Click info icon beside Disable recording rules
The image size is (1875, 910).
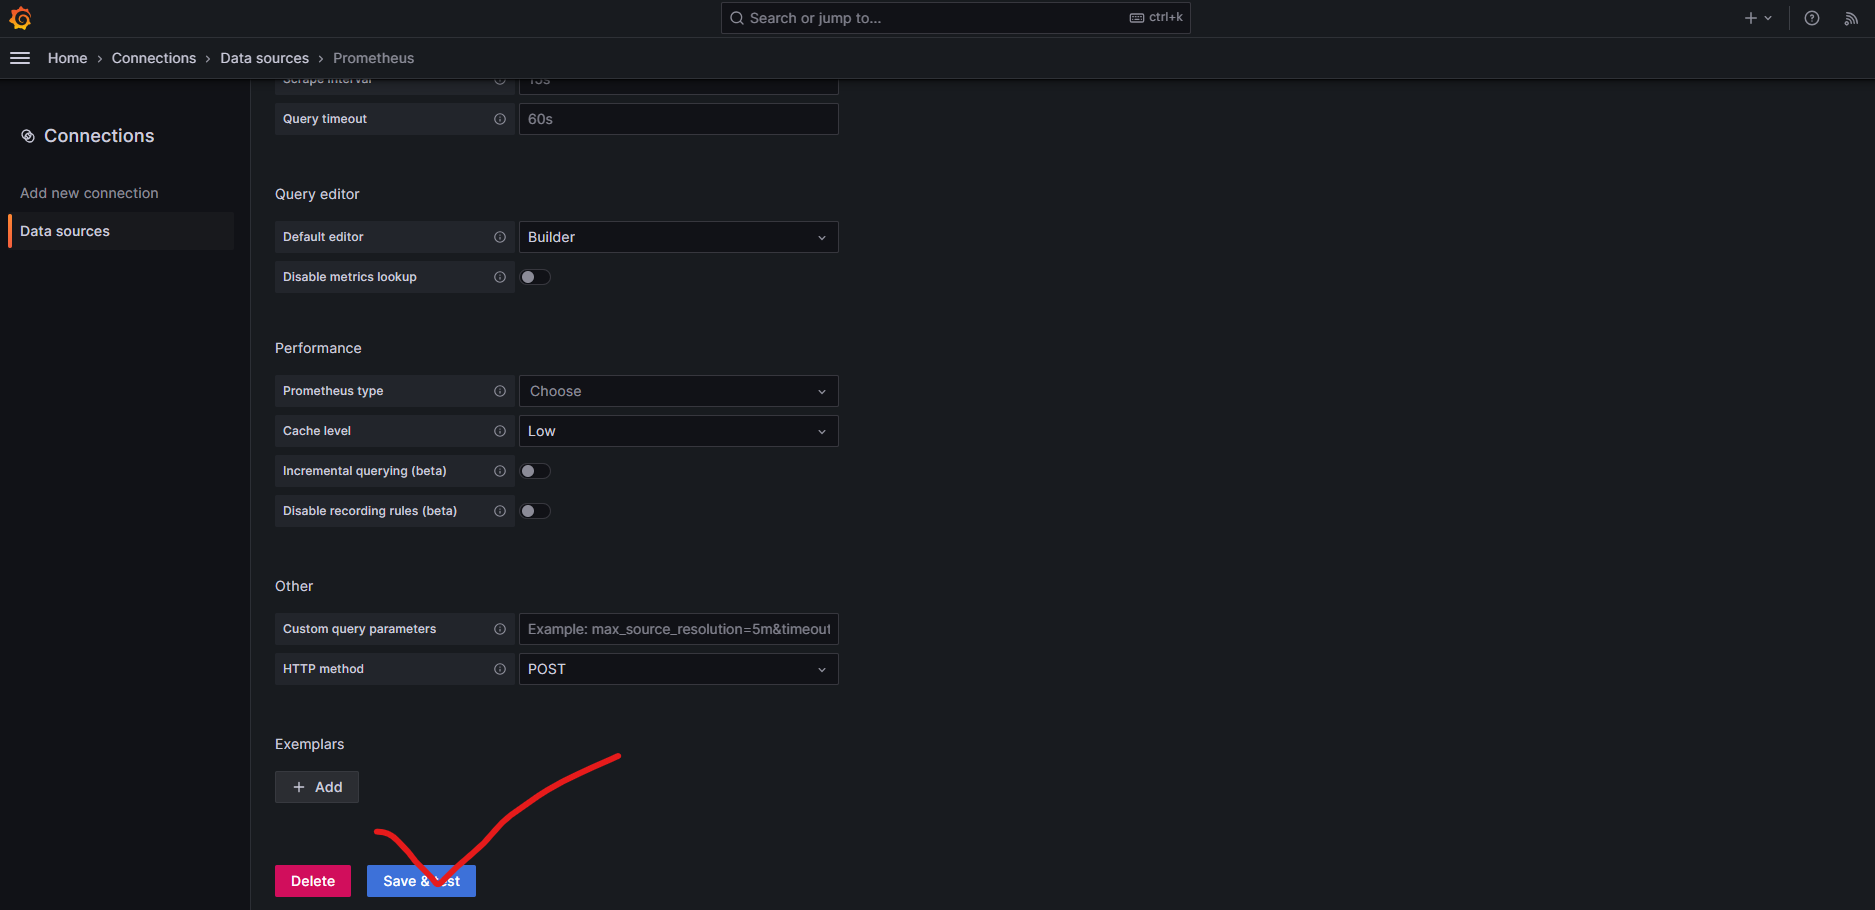coord(500,511)
